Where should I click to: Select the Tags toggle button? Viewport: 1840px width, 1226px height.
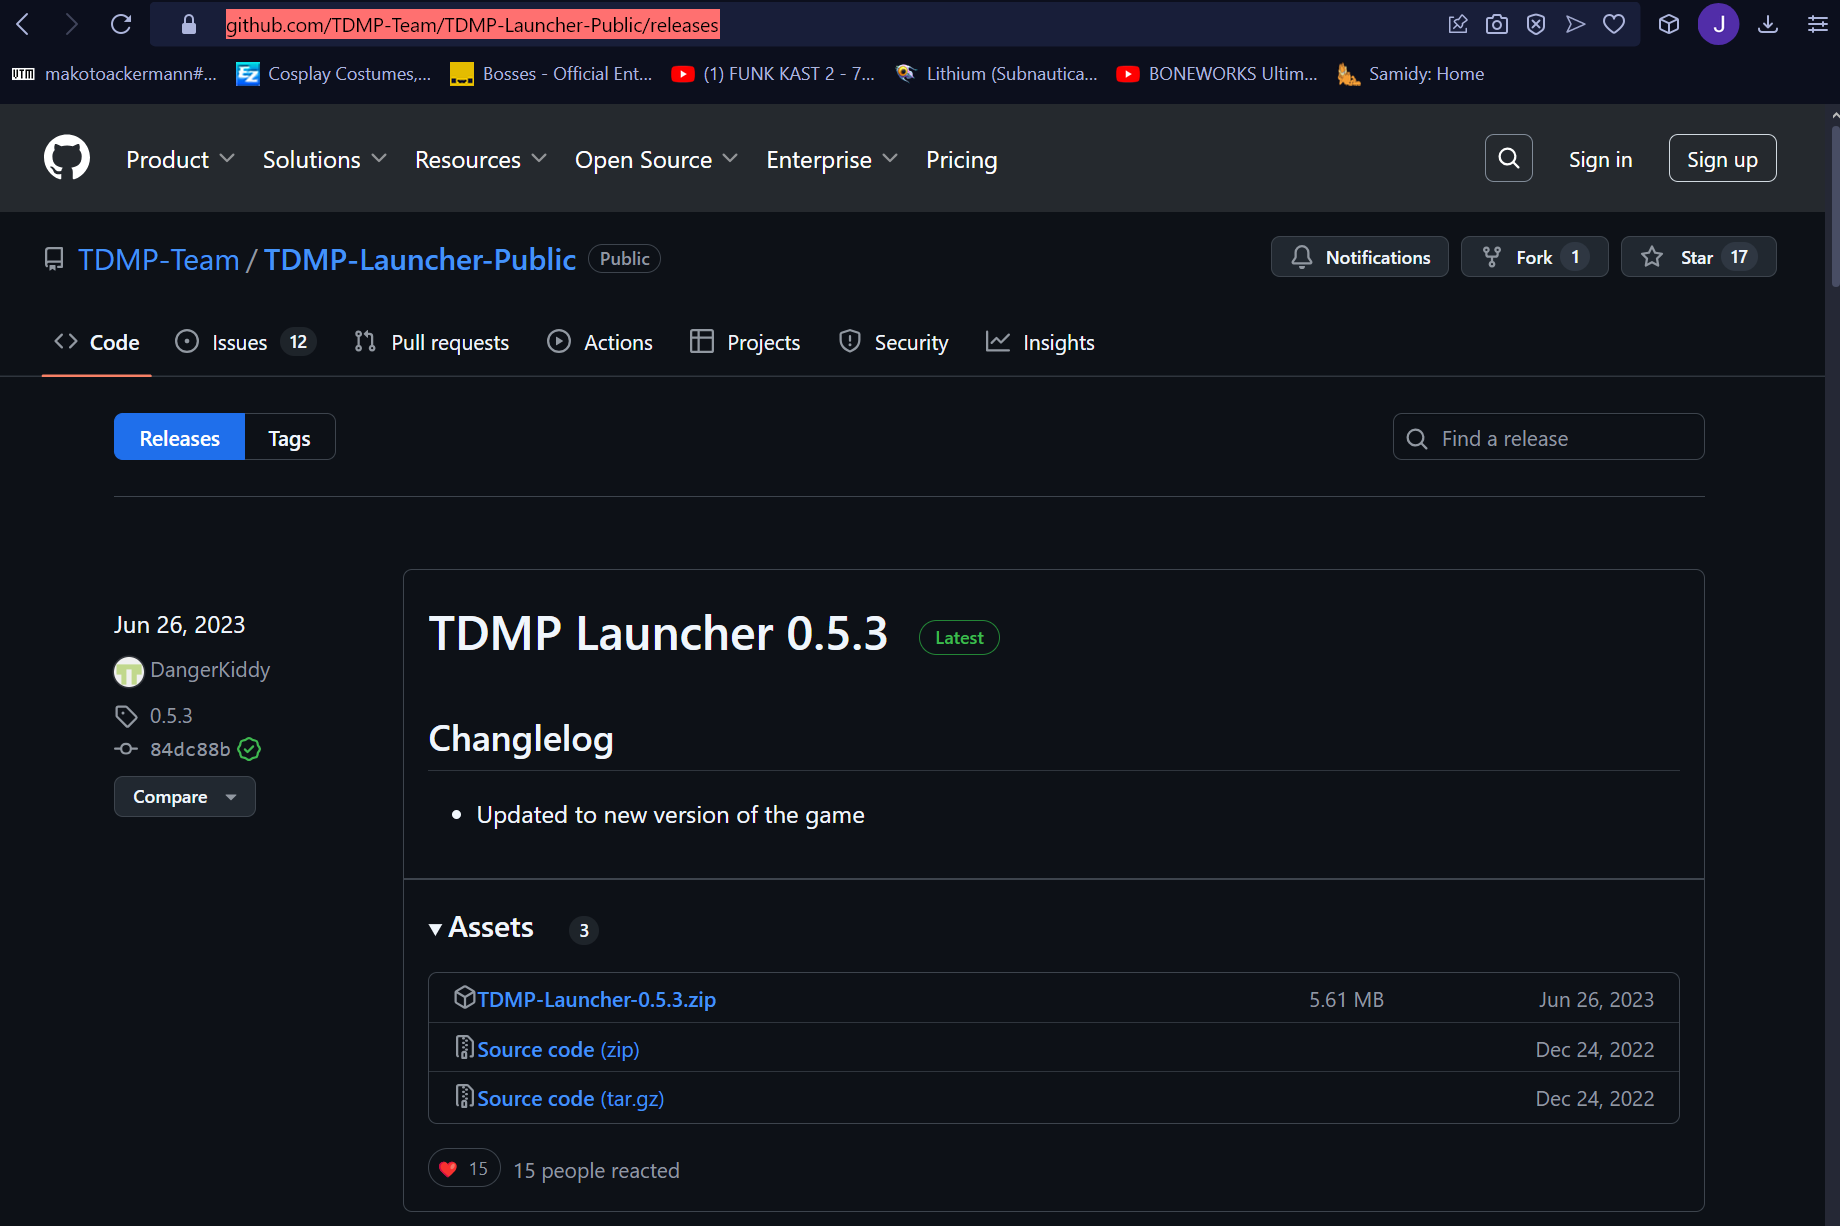pos(290,437)
